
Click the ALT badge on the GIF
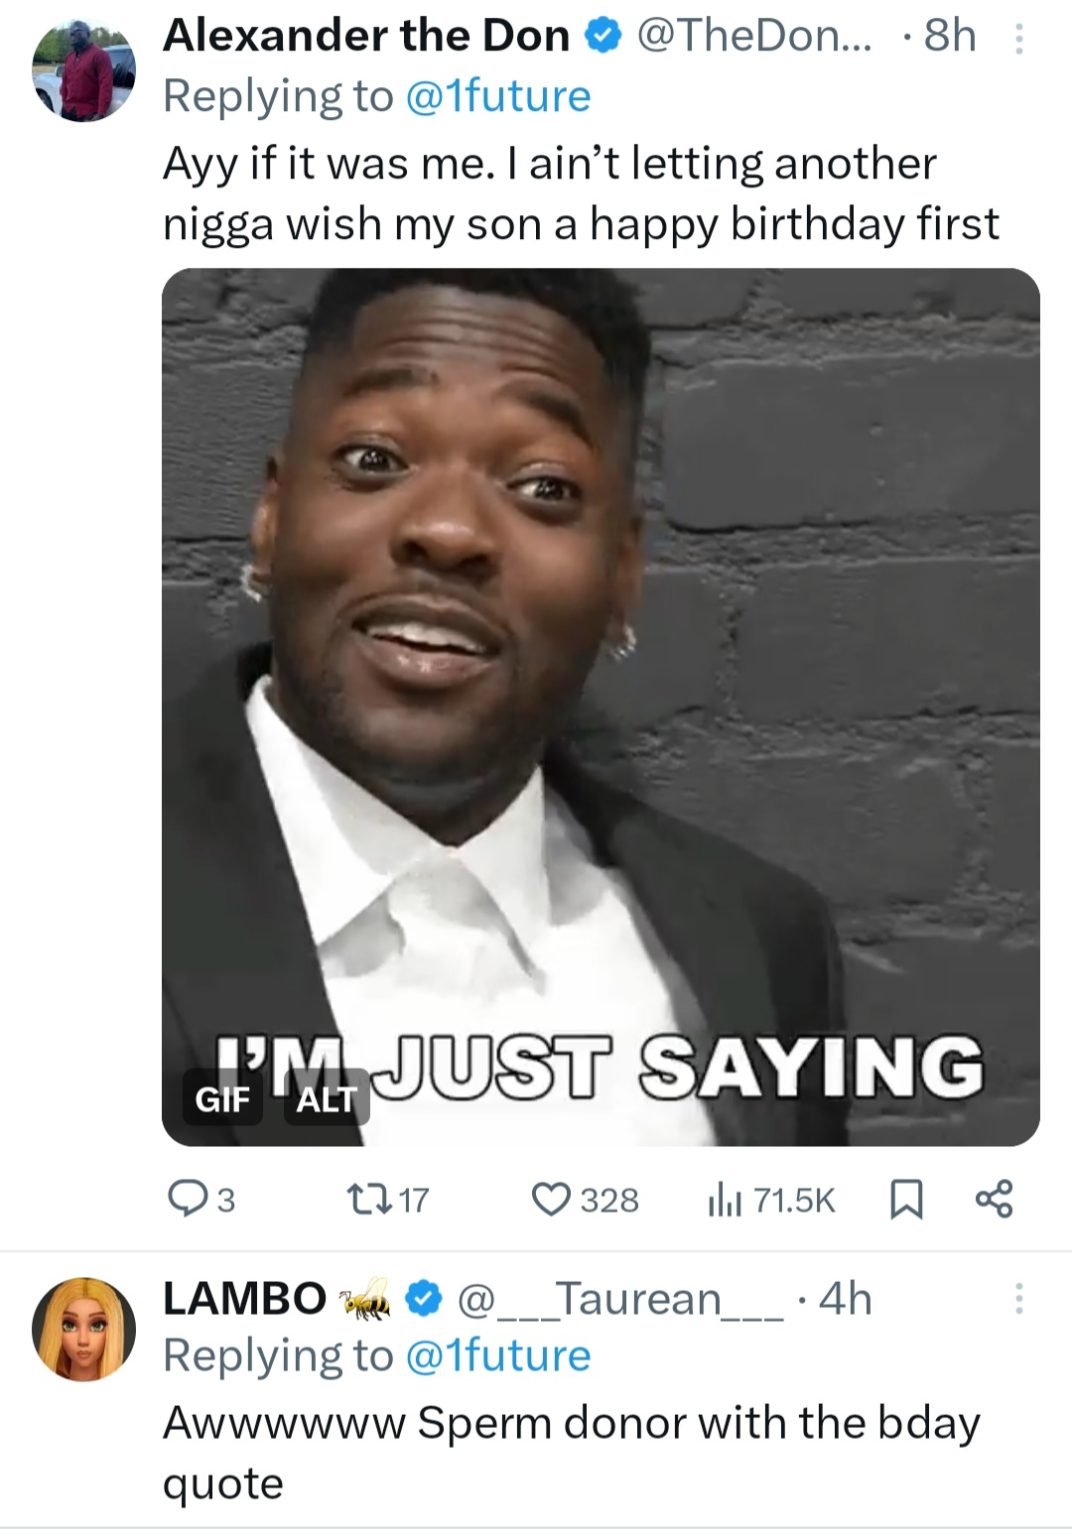327,1099
